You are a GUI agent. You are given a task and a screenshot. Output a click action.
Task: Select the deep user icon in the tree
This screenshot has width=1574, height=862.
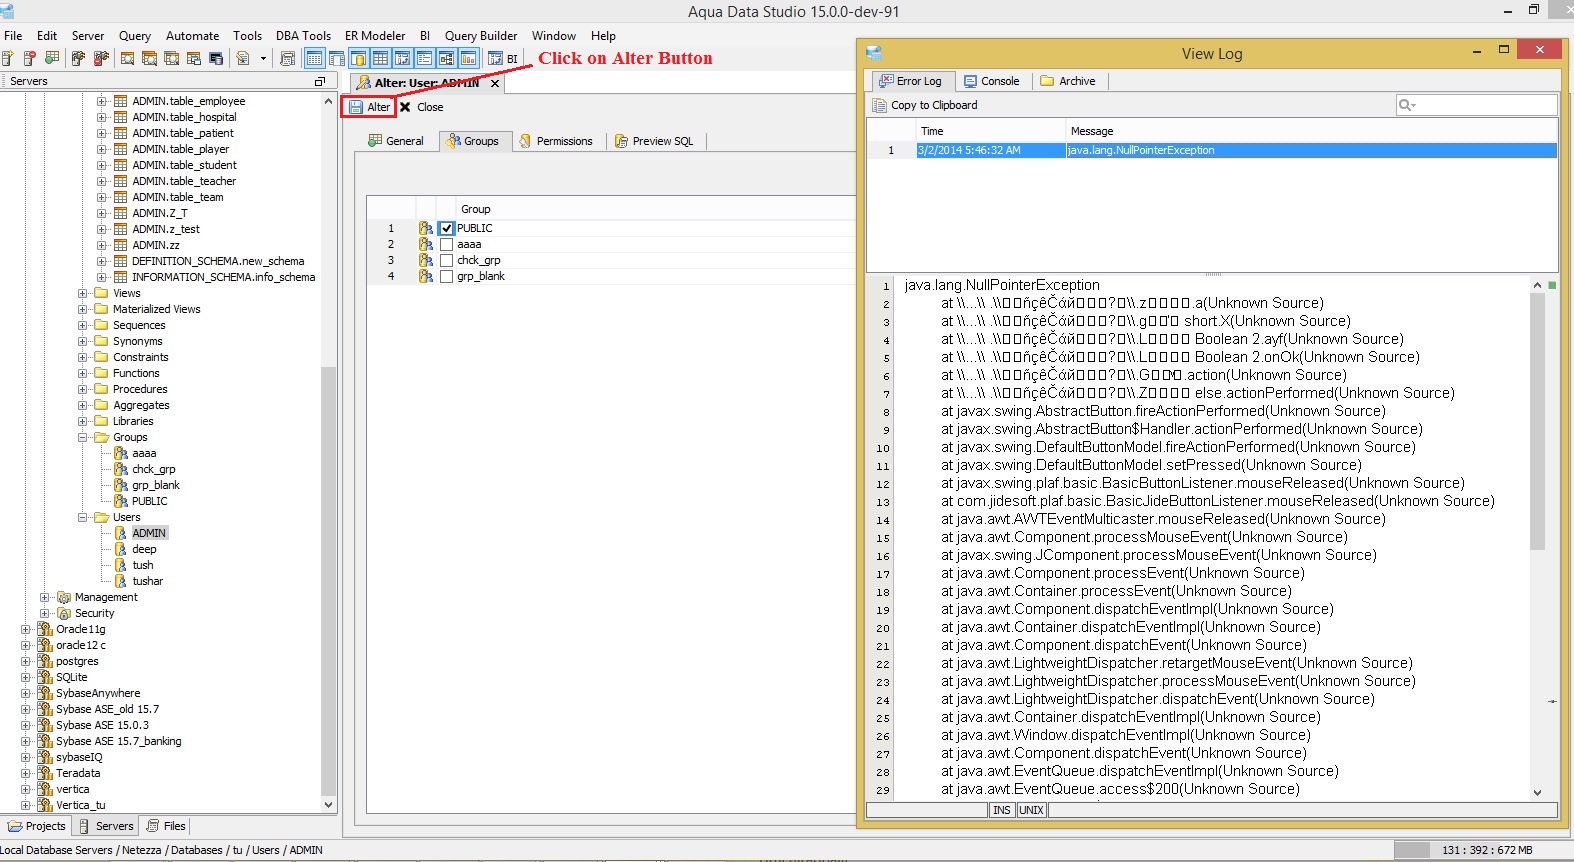point(121,549)
